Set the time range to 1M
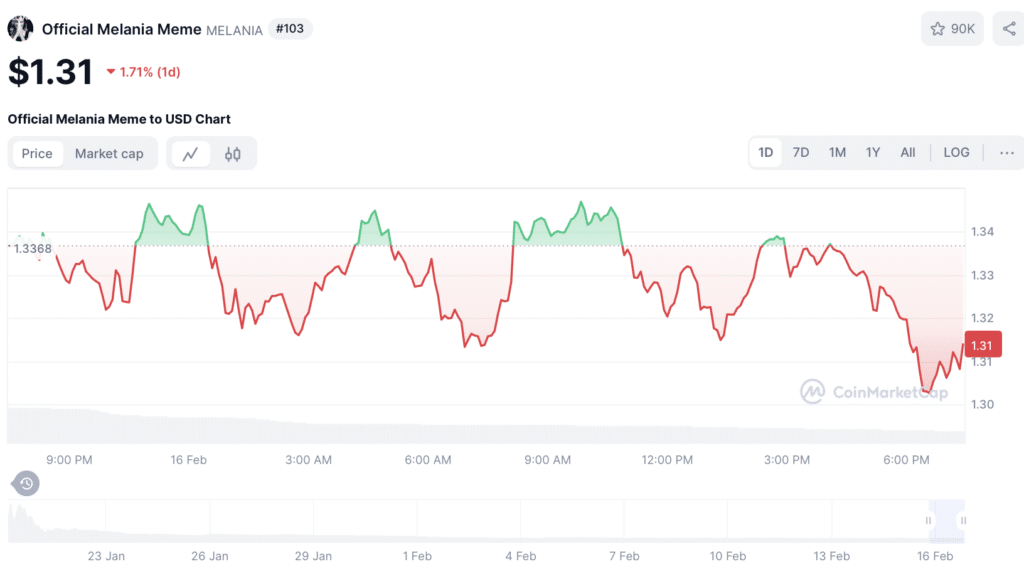The width and height of the screenshot is (1024, 569). point(837,153)
